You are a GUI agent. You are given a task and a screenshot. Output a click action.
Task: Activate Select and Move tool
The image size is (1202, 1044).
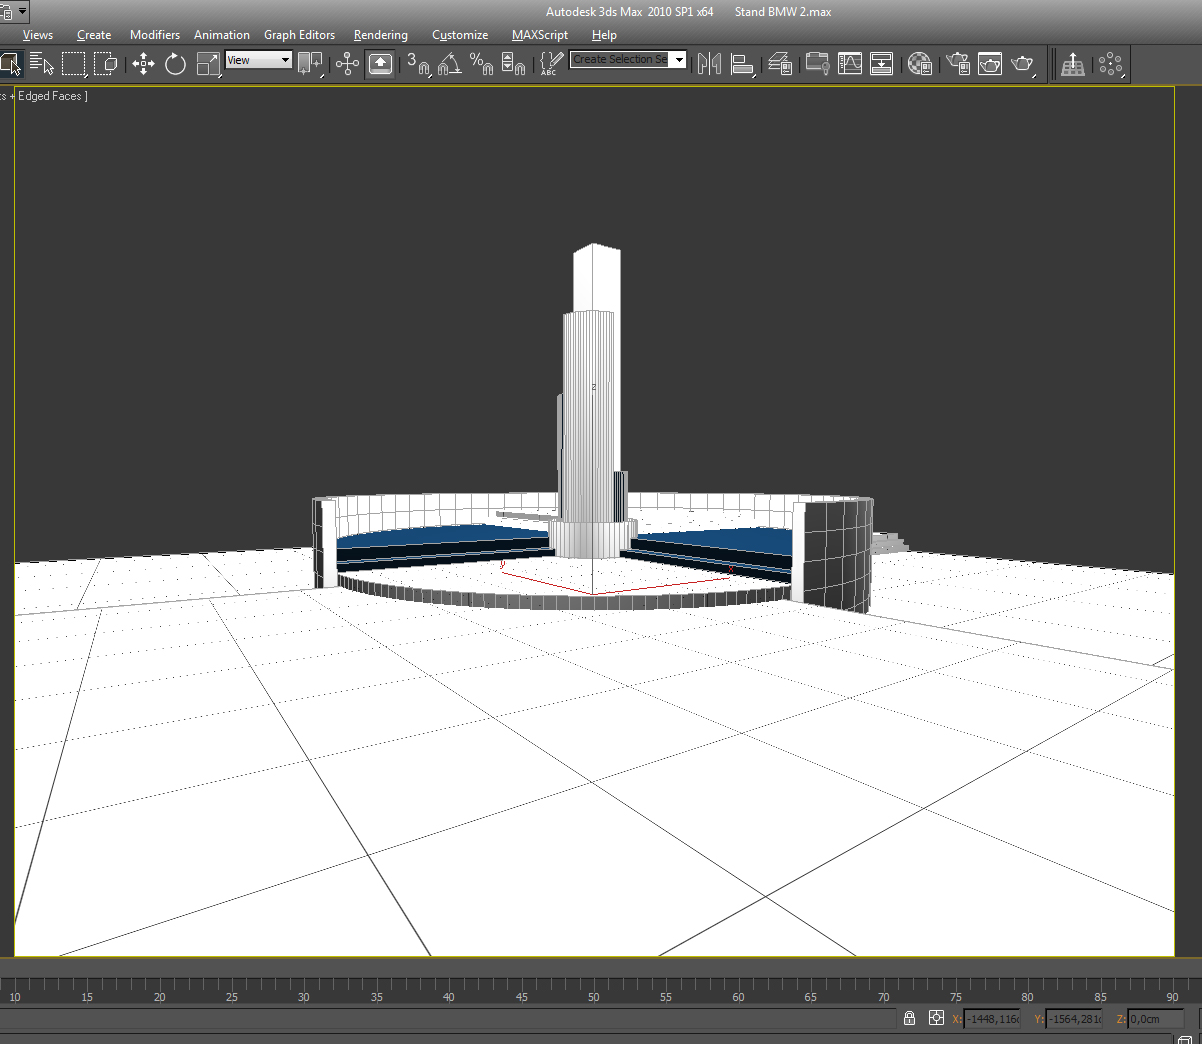144,64
